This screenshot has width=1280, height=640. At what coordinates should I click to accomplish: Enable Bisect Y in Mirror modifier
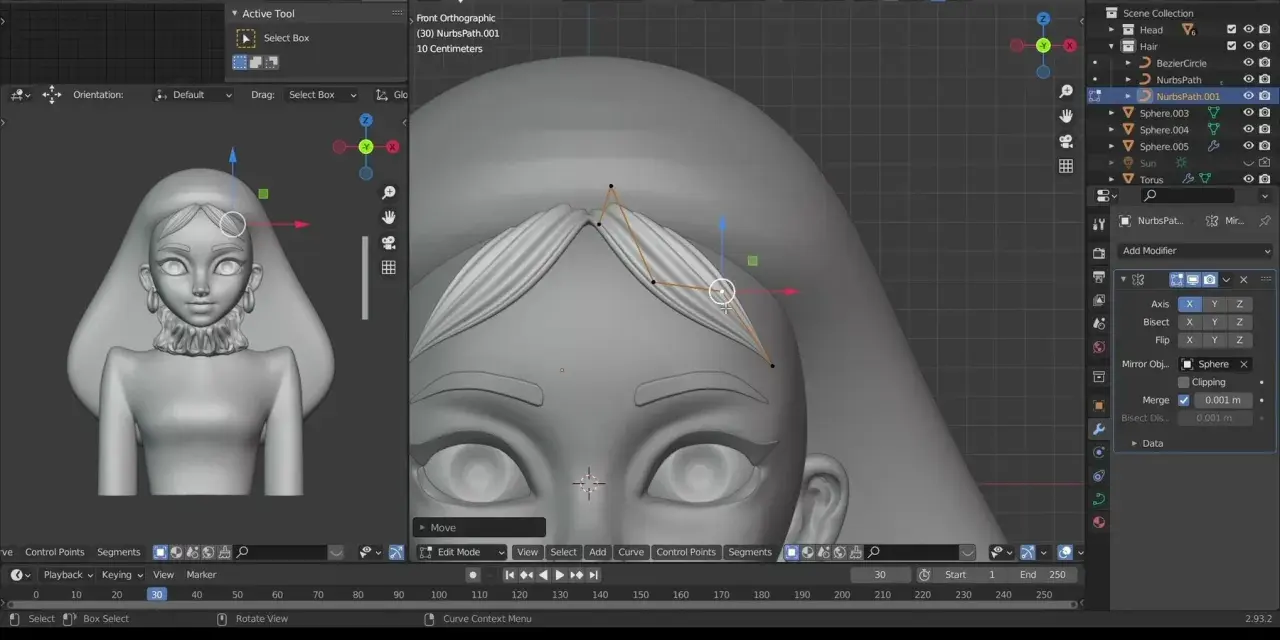tap(1214, 322)
